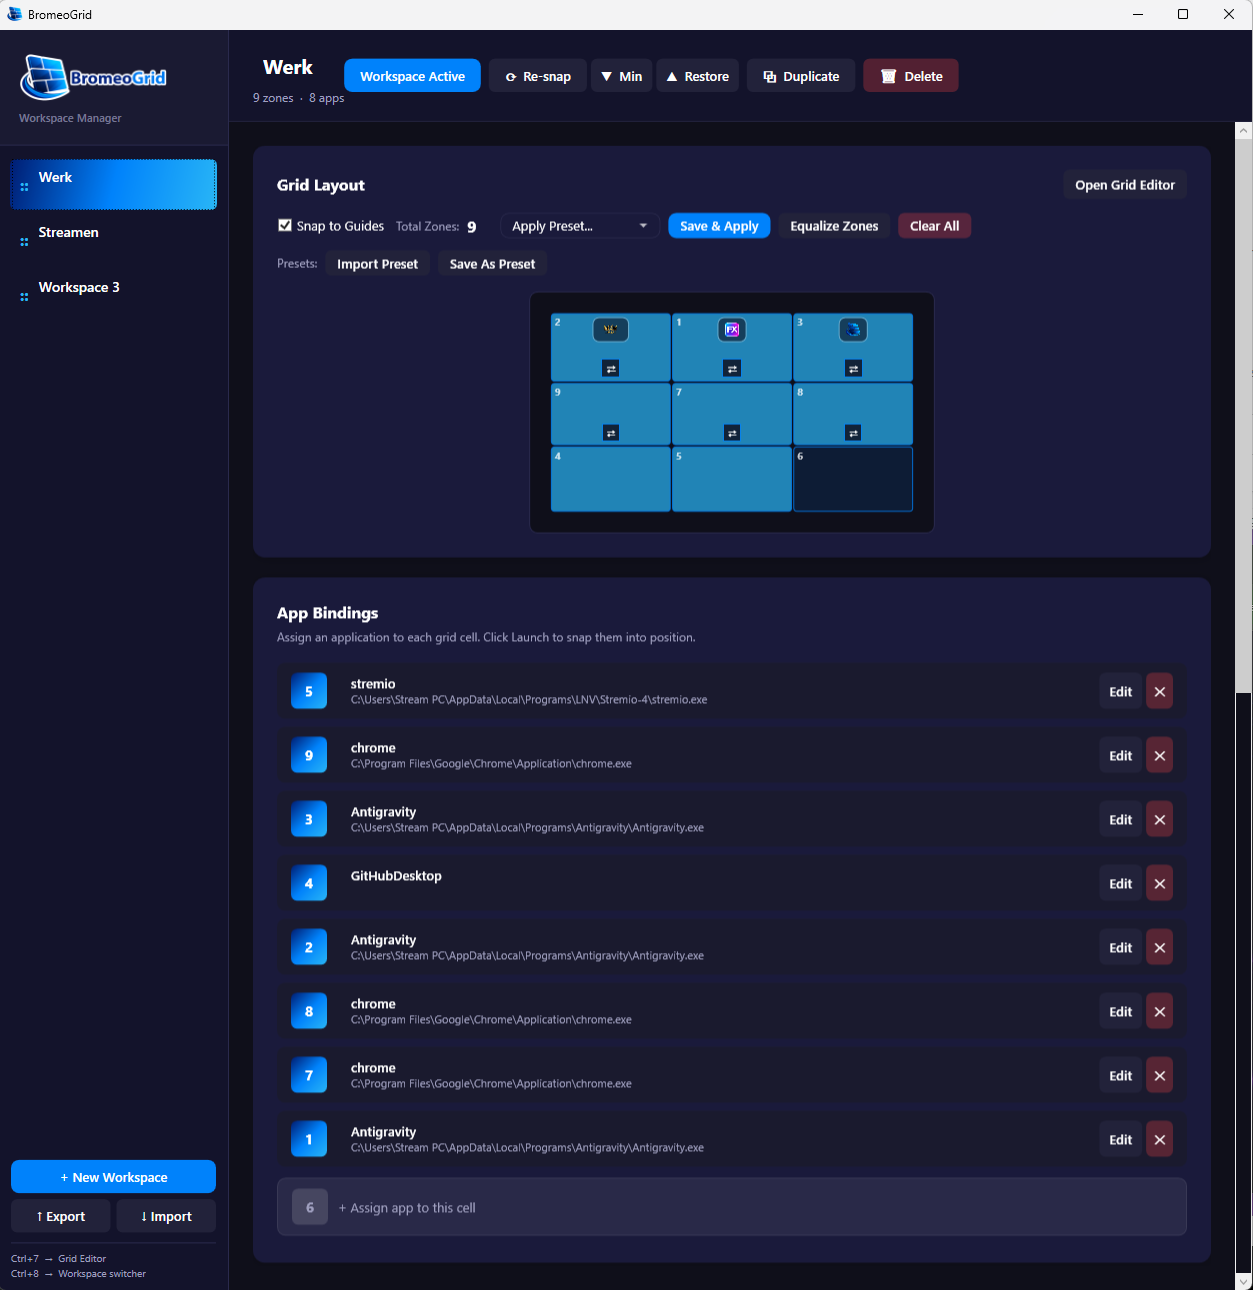Click Save & Apply for the grid layout
The width and height of the screenshot is (1253, 1290).
tap(718, 225)
